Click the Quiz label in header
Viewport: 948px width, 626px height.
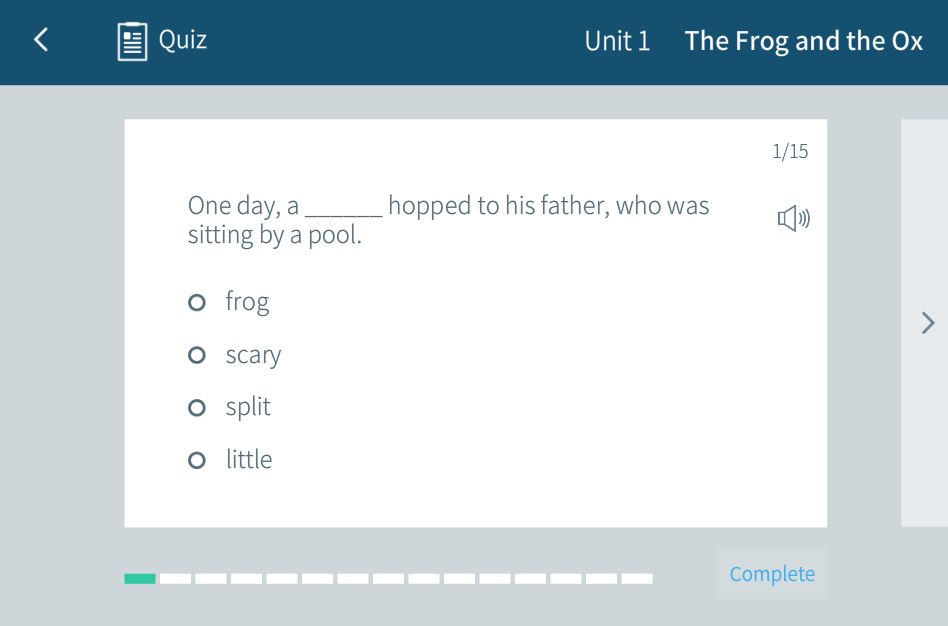pos(183,40)
